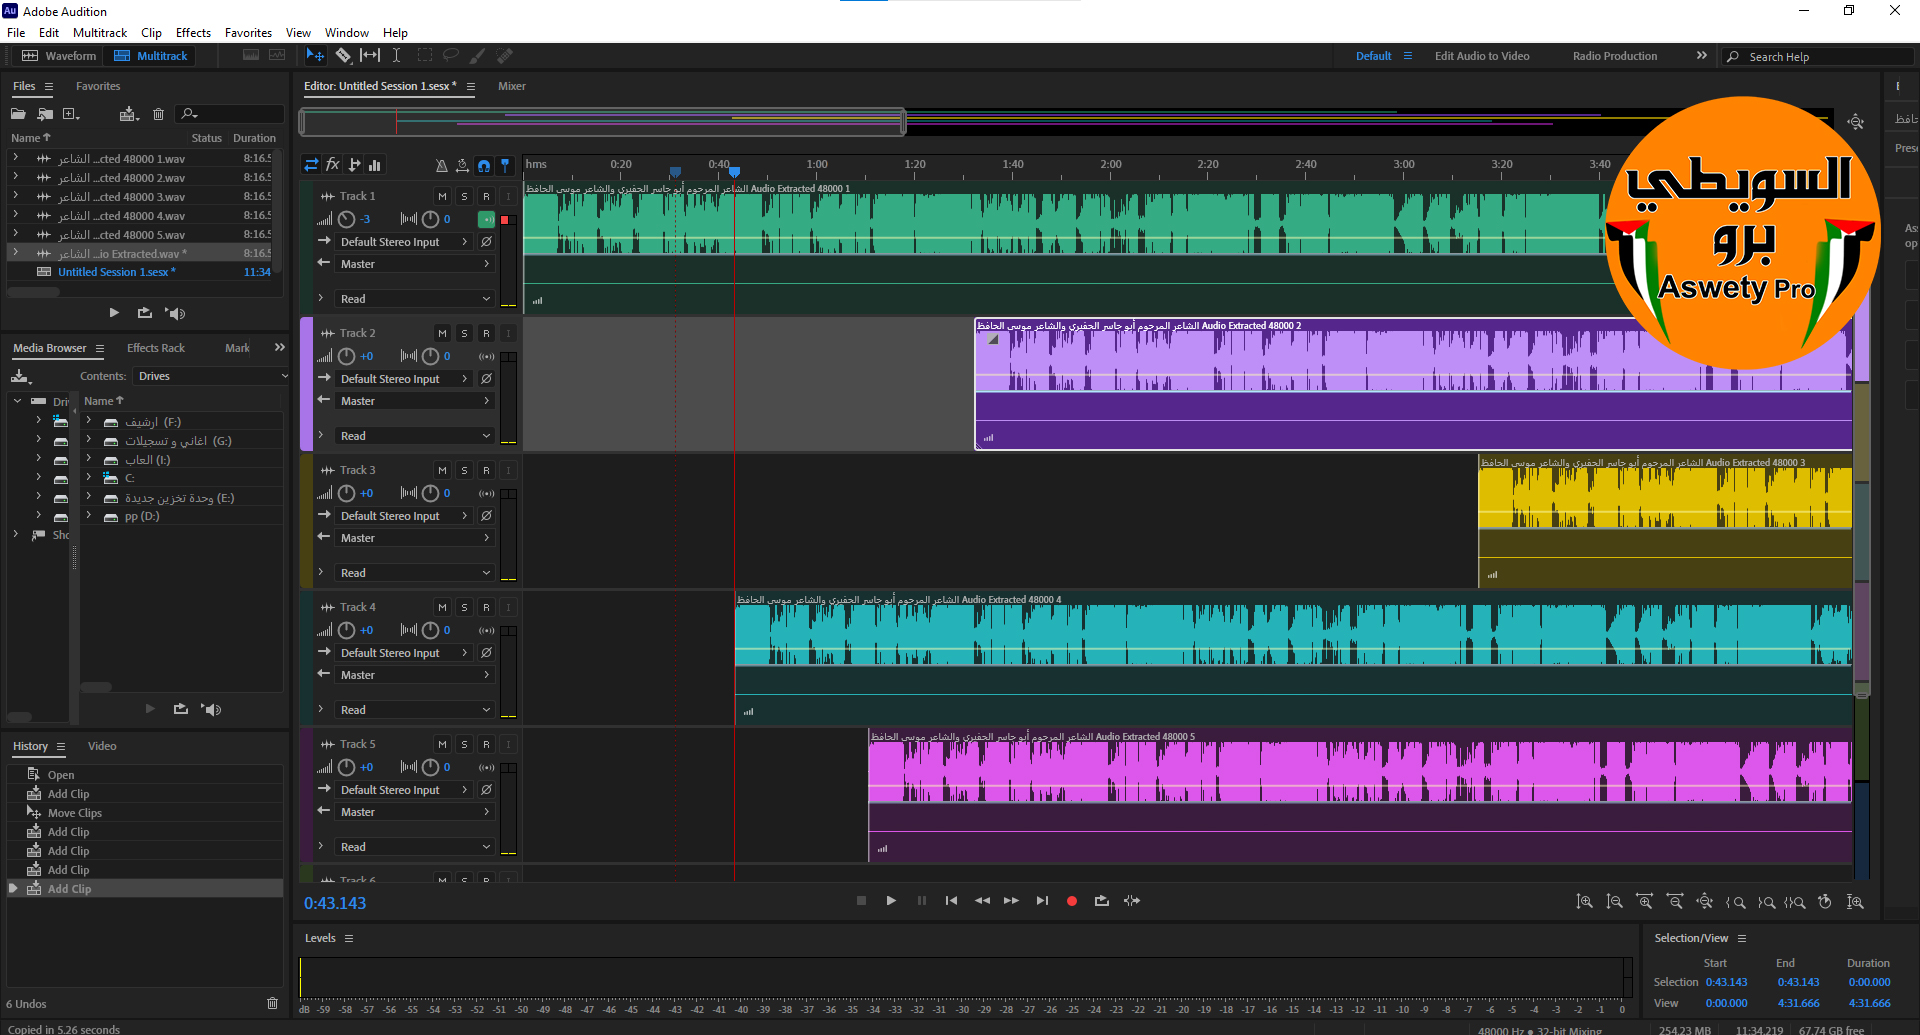This screenshot has width=1920, height=1035.
Task: Mute Track 3
Action: [442, 470]
